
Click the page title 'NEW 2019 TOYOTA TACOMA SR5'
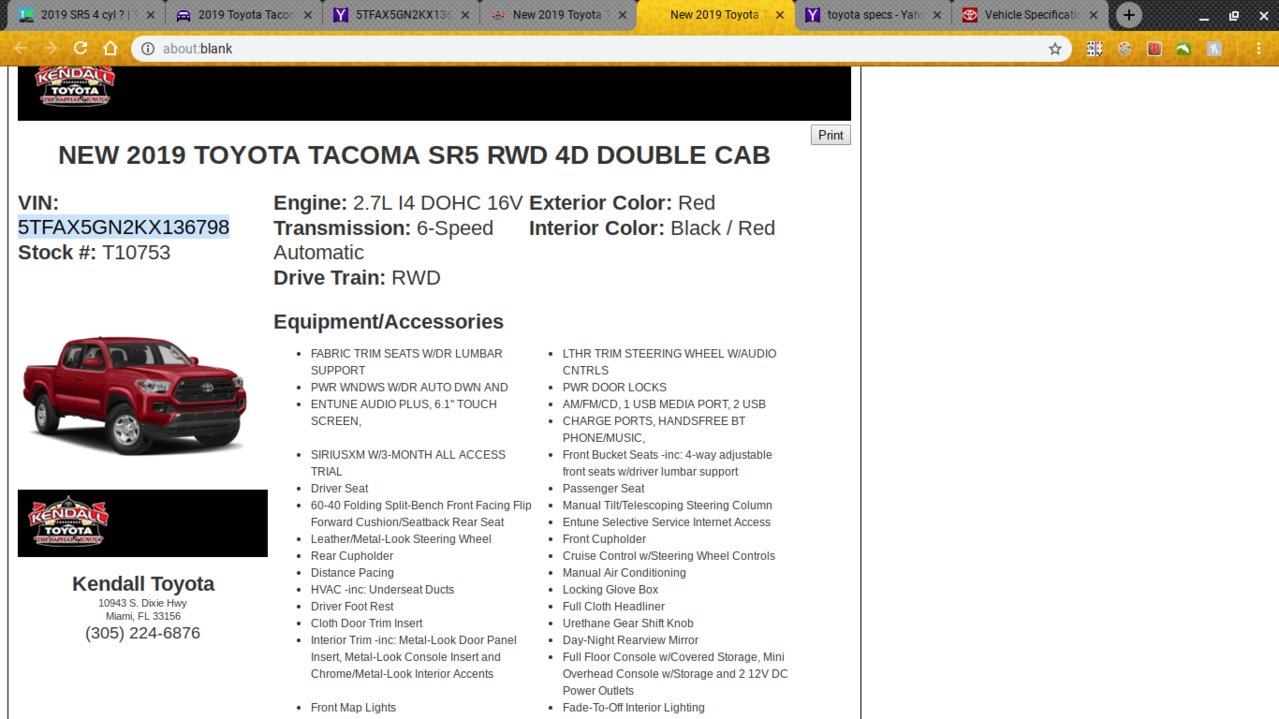[x=414, y=155]
